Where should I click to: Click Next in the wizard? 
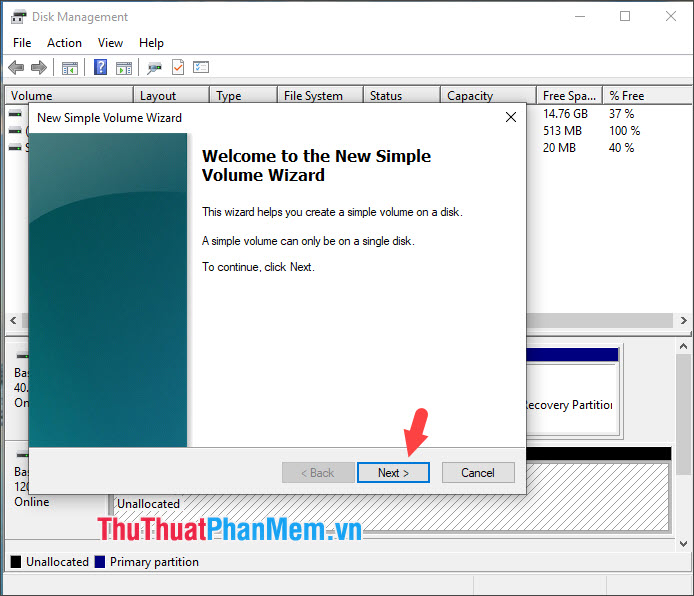tap(393, 473)
